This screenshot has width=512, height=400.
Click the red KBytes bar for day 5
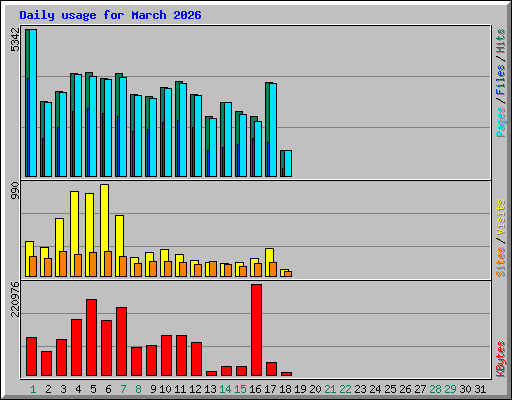(x=91, y=338)
